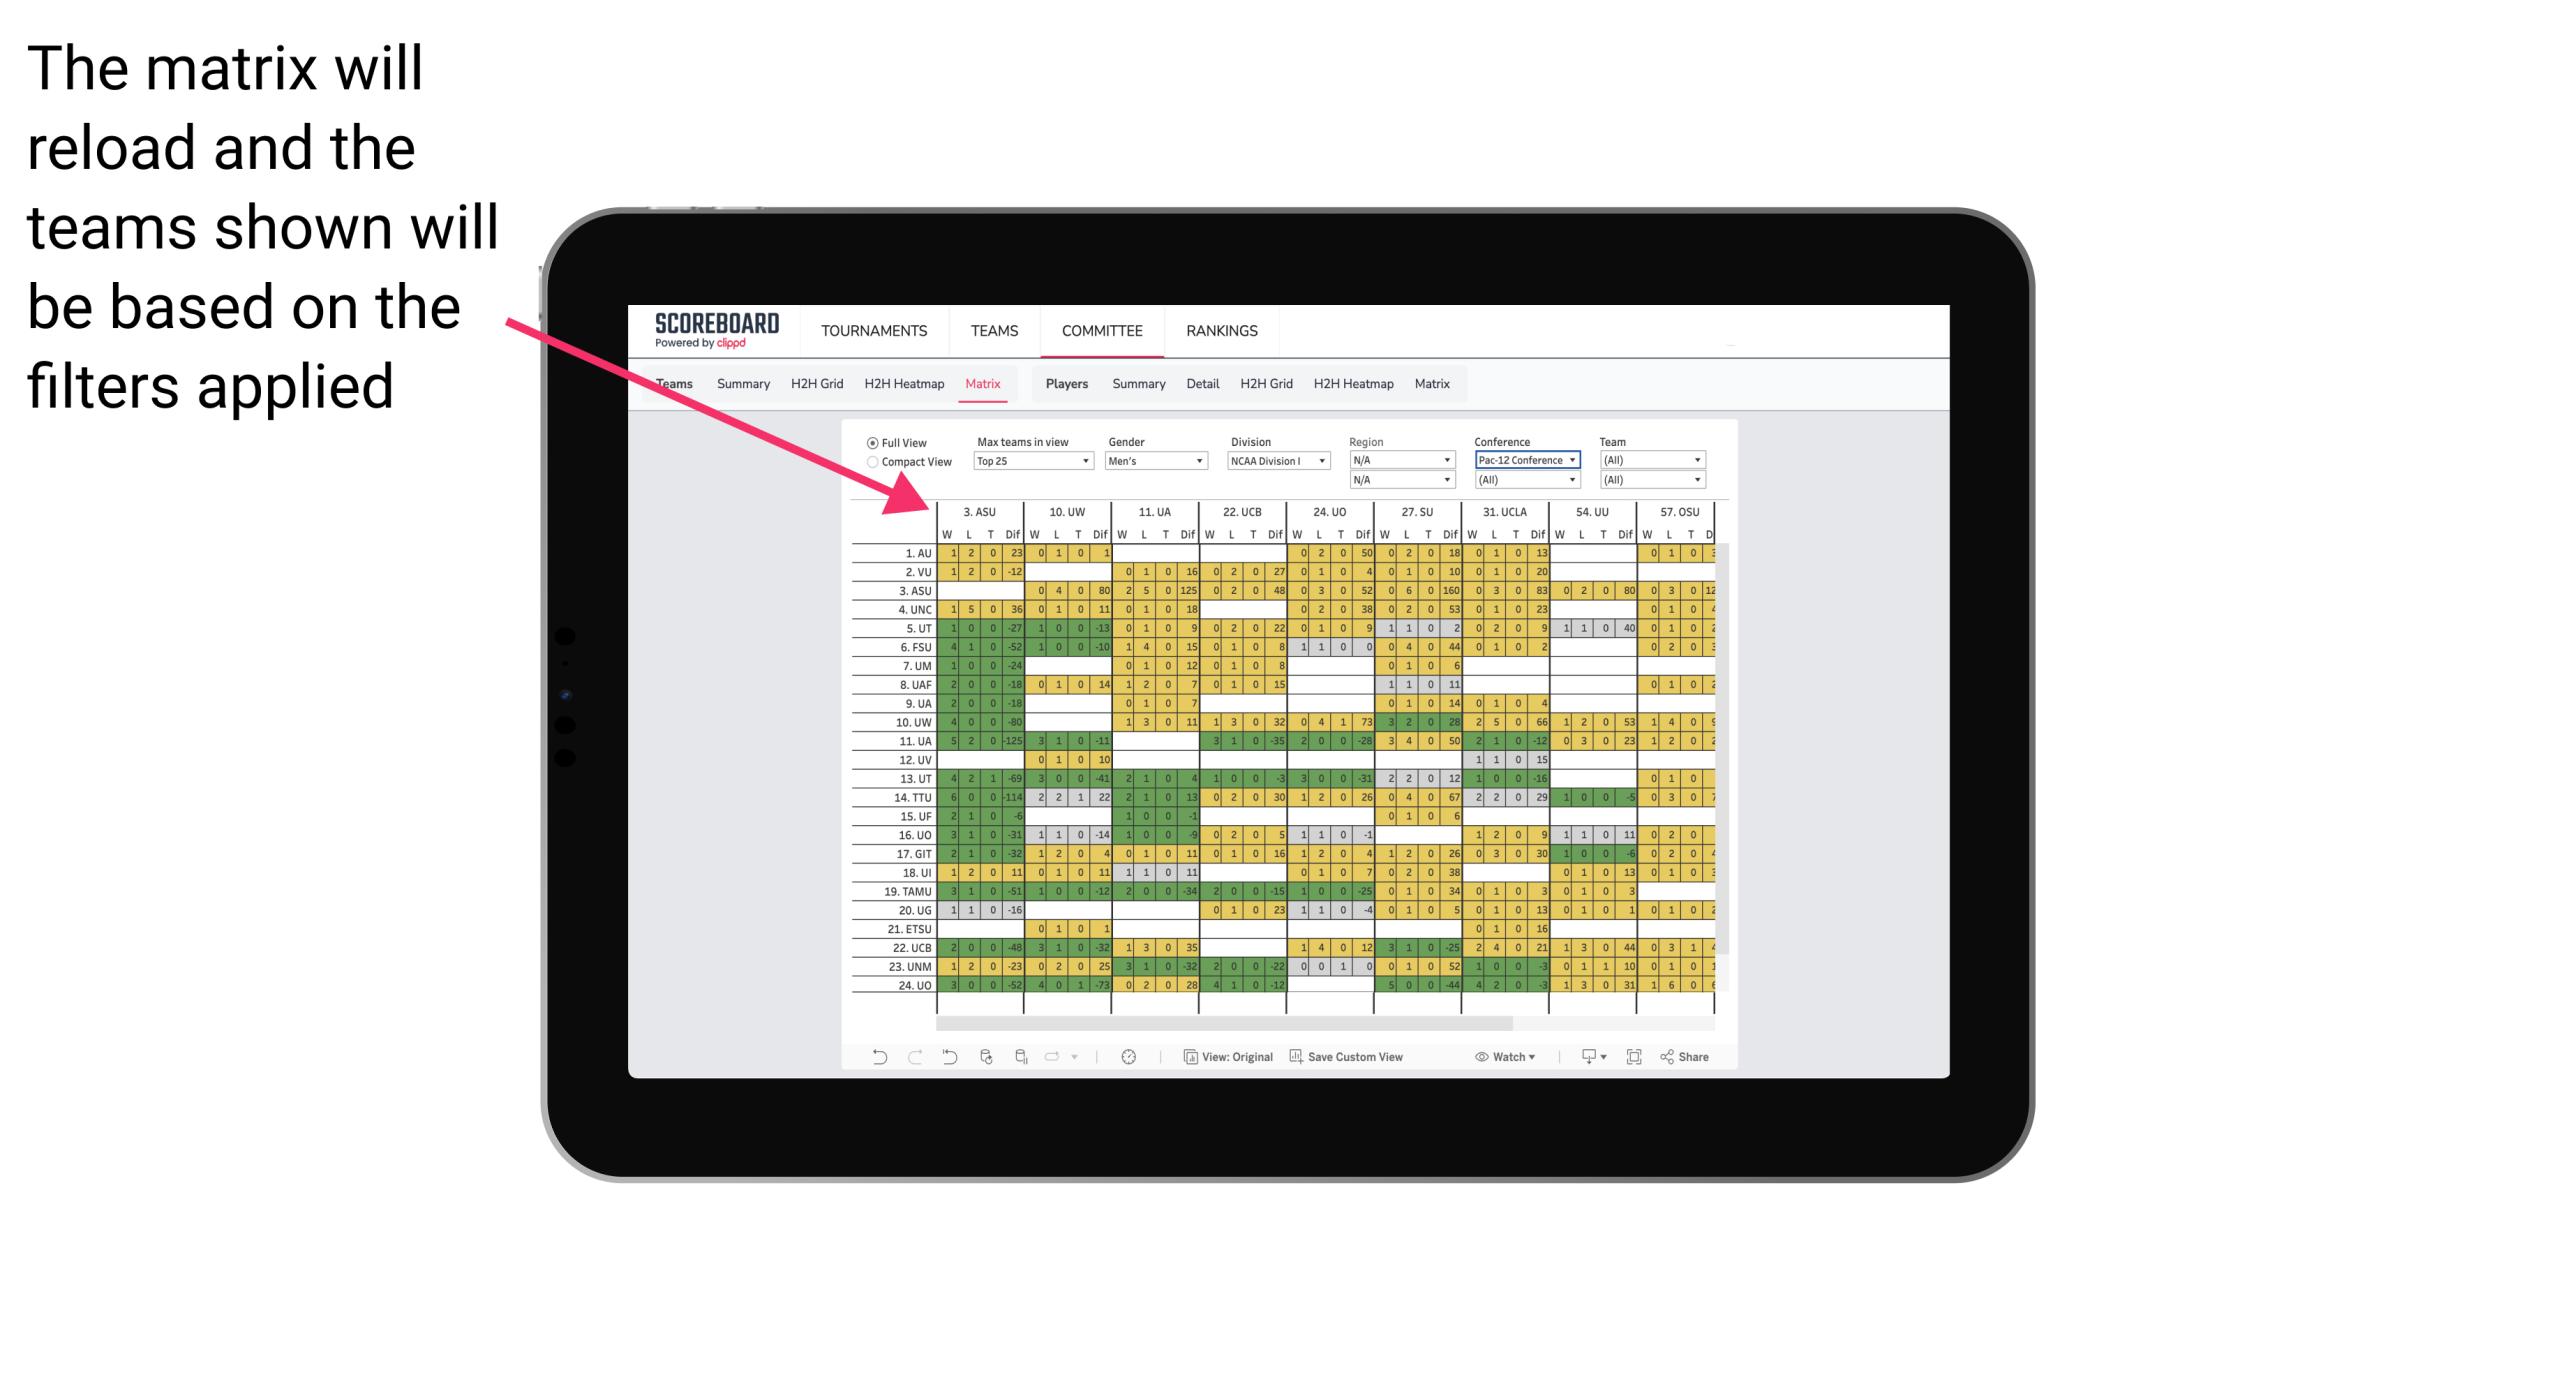Click the undo arrow icon
2568x1382 pixels.
876,1062
